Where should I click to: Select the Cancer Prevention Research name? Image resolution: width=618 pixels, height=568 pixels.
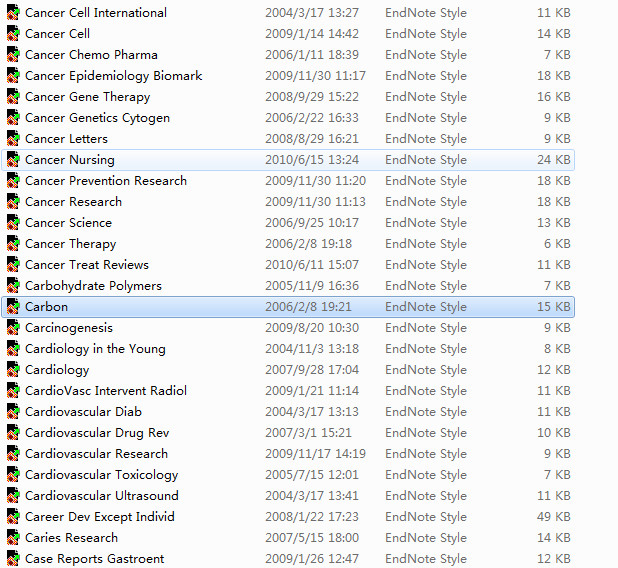(x=106, y=181)
